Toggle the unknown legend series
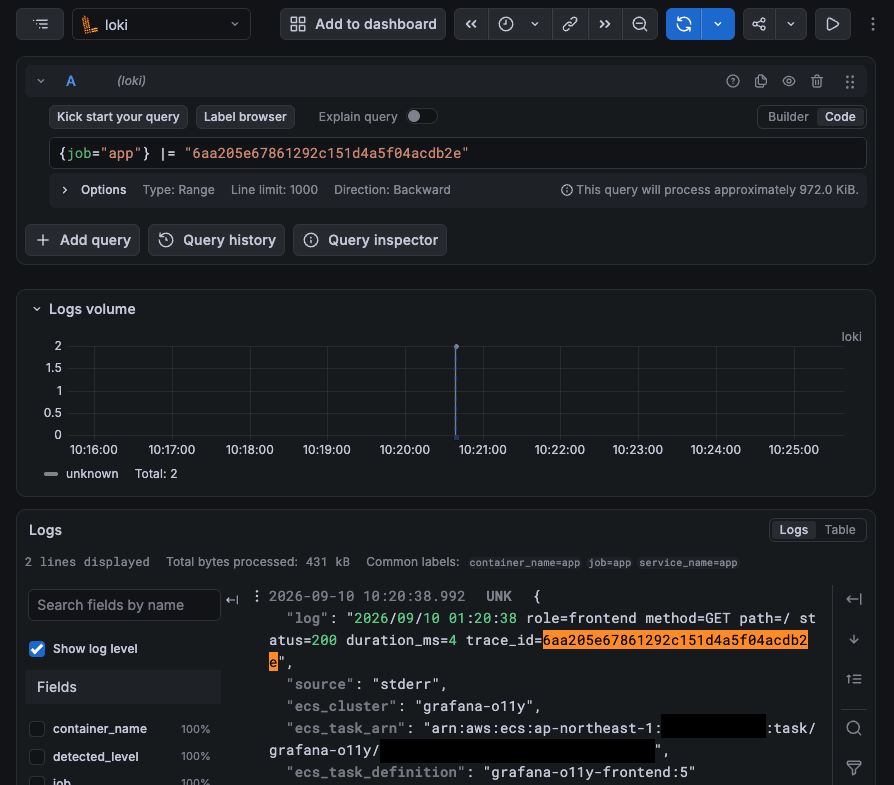The image size is (894, 785). (92, 474)
